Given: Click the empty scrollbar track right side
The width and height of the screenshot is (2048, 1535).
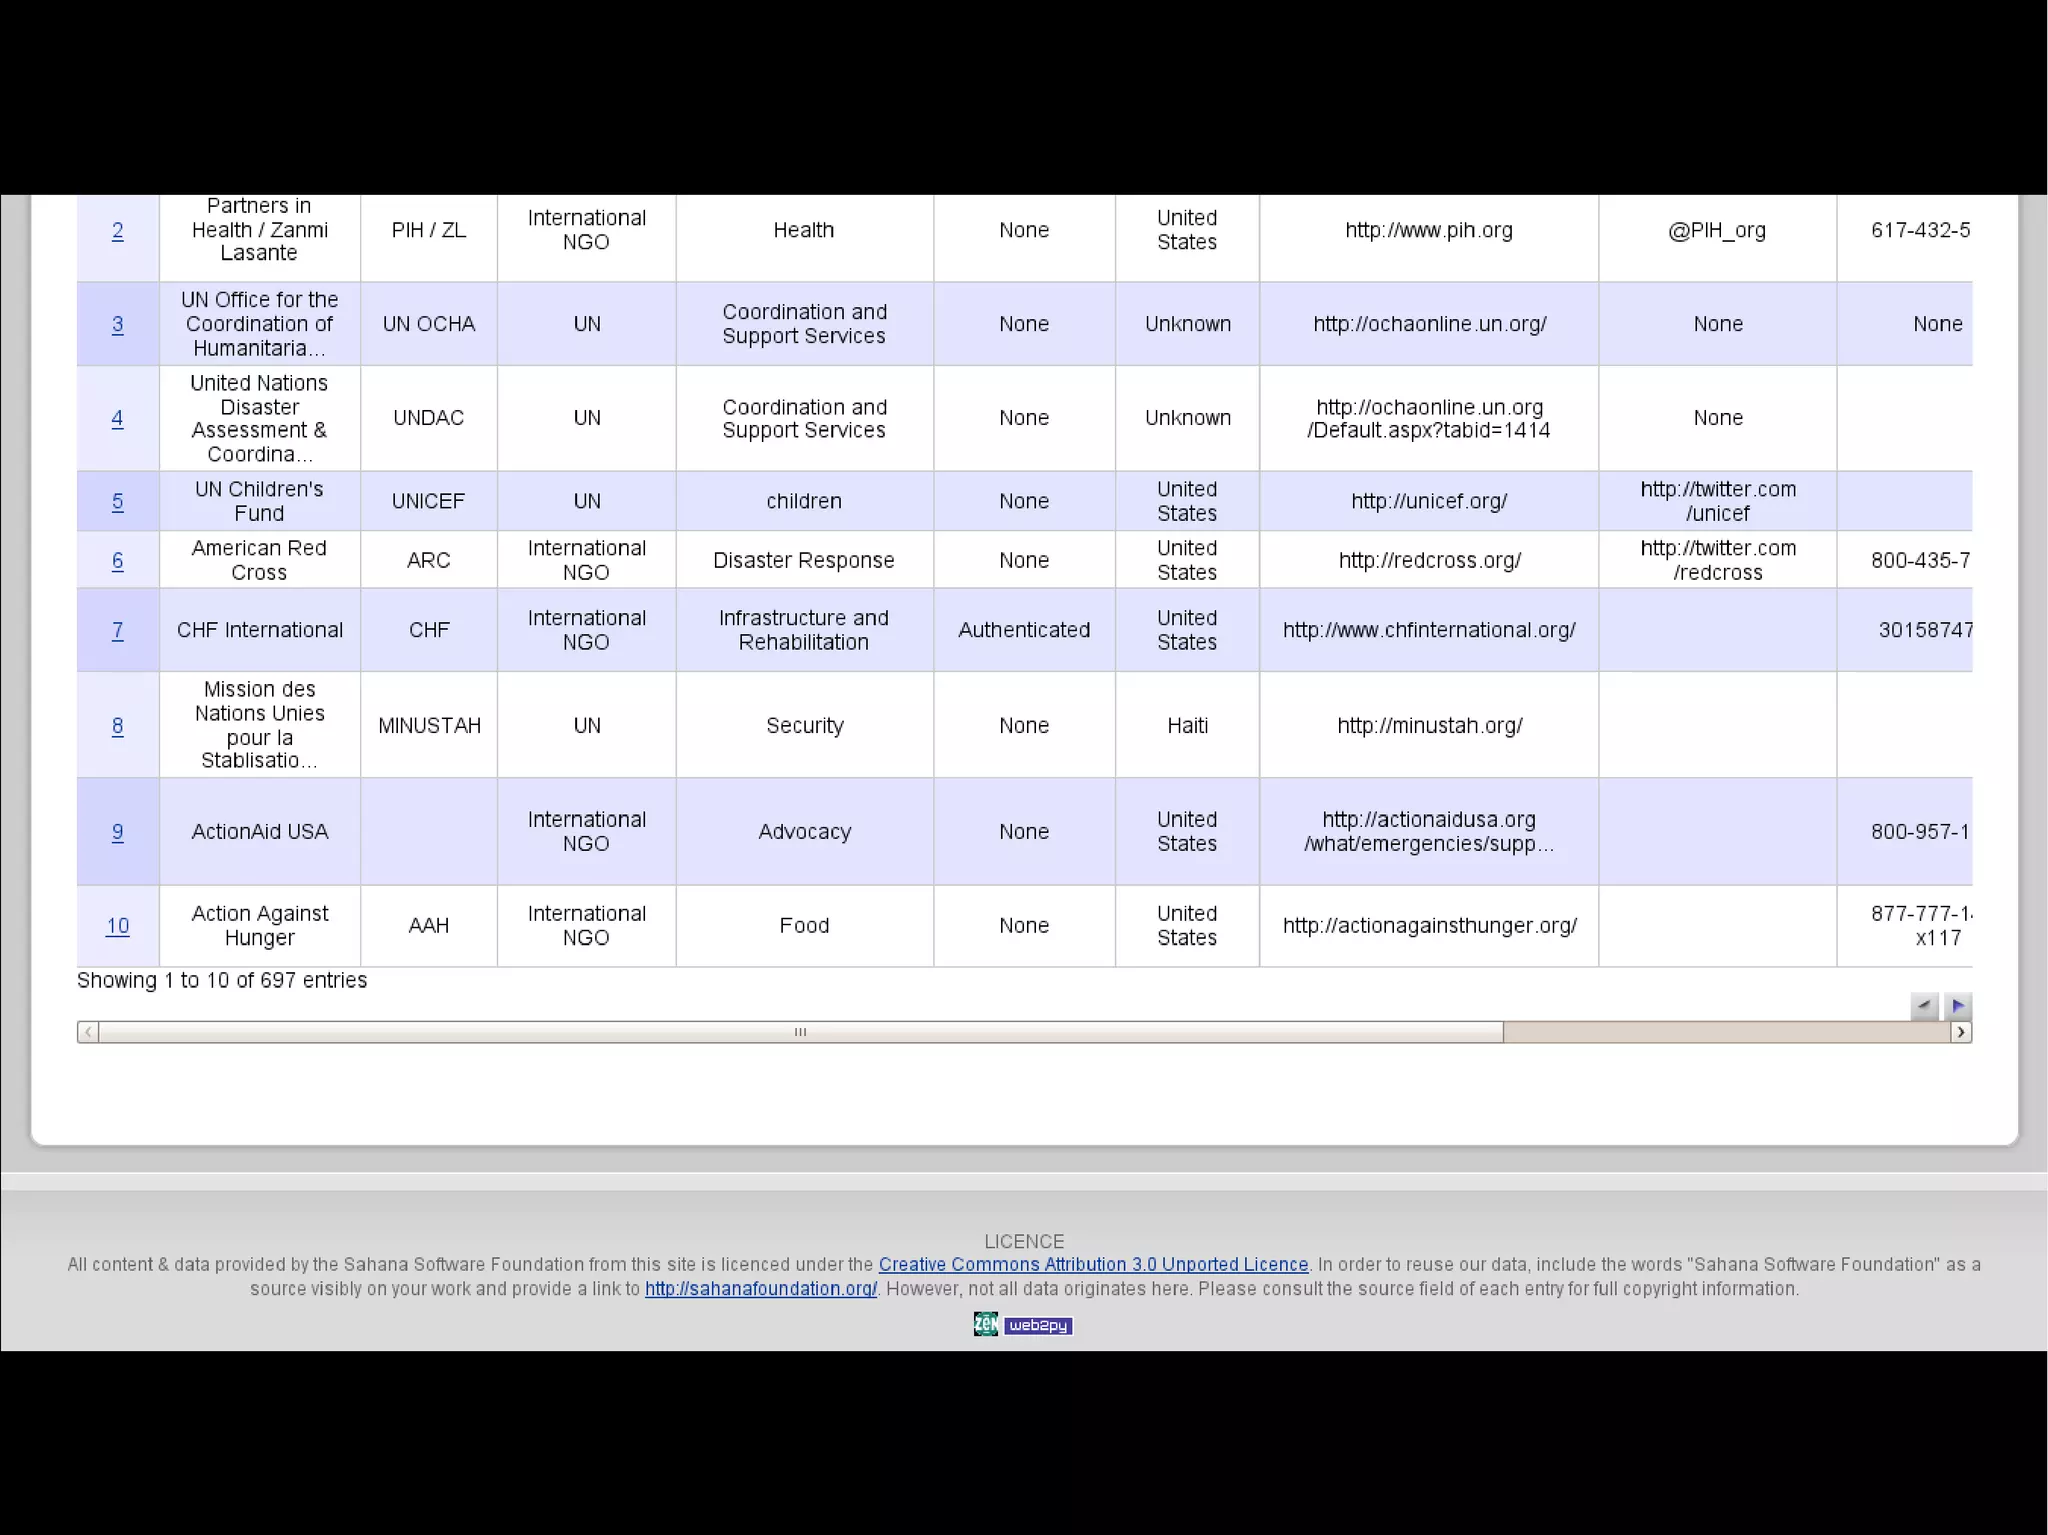Looking at the screenshot, I should pyautogui.click(x=1725, y=1032).
